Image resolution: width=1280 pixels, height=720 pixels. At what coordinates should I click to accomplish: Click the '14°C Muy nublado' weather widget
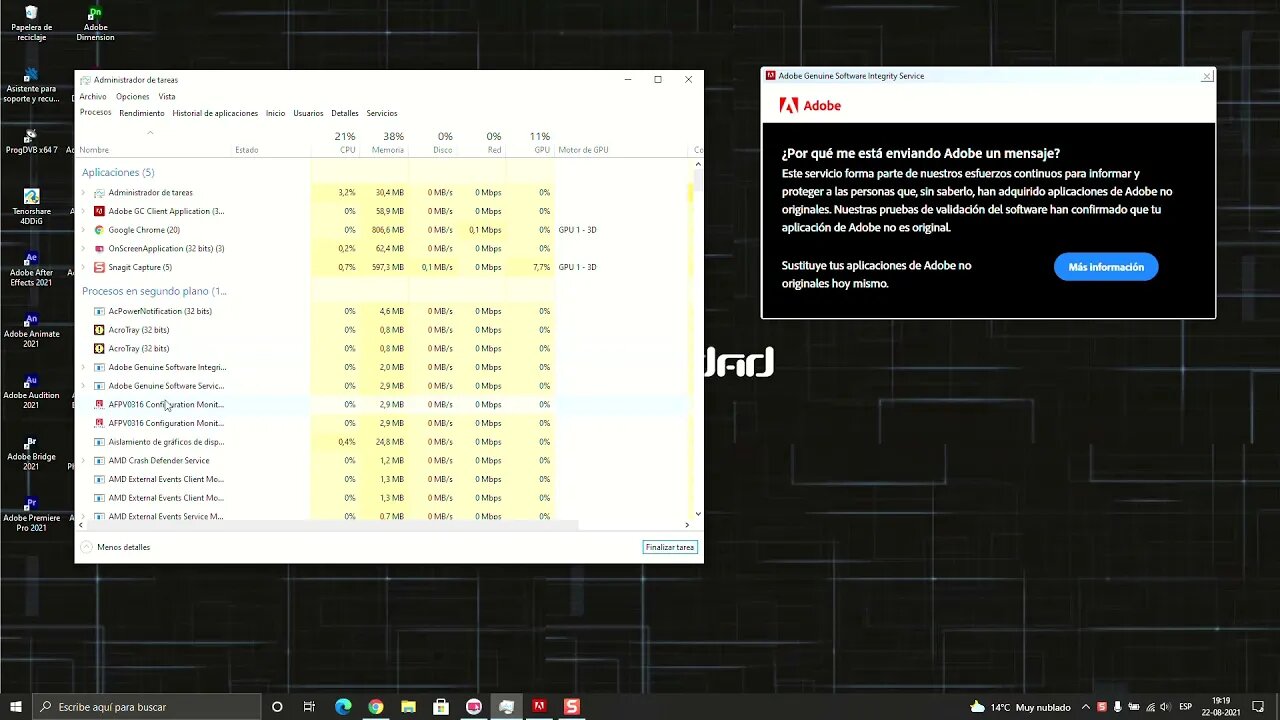click(1020, 707)
